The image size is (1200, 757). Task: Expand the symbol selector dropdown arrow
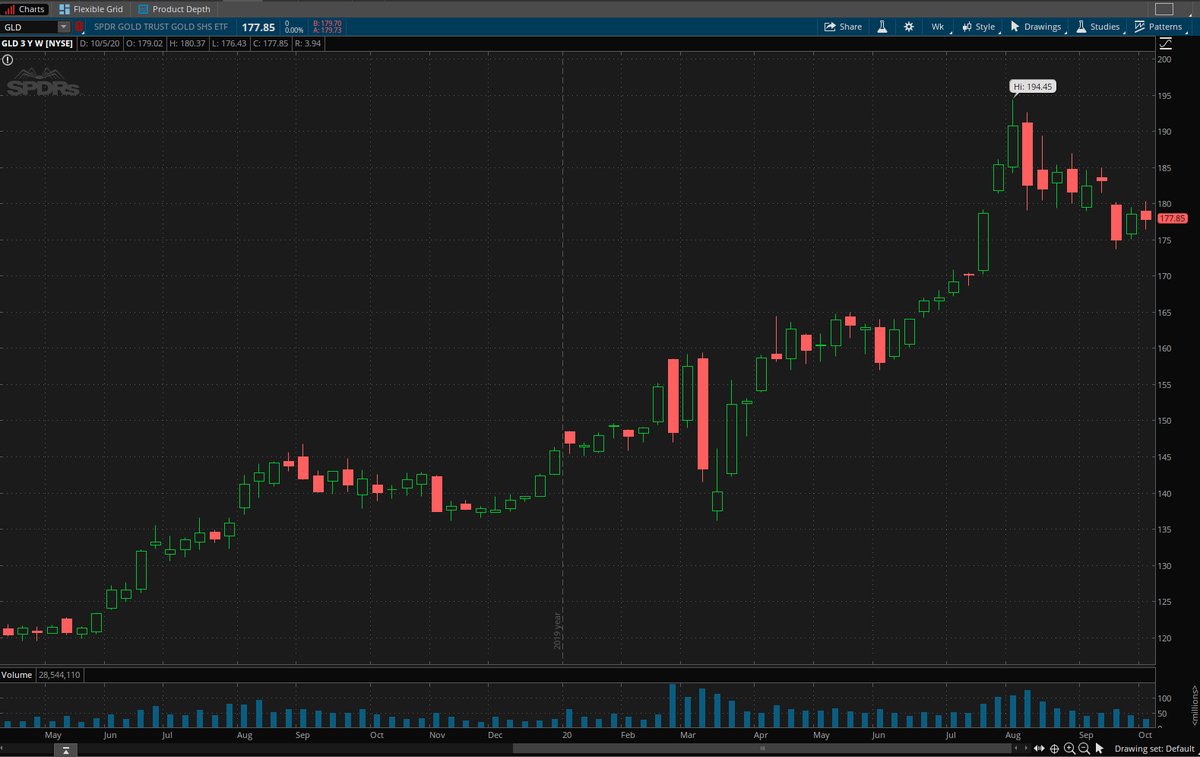point(64,27)
